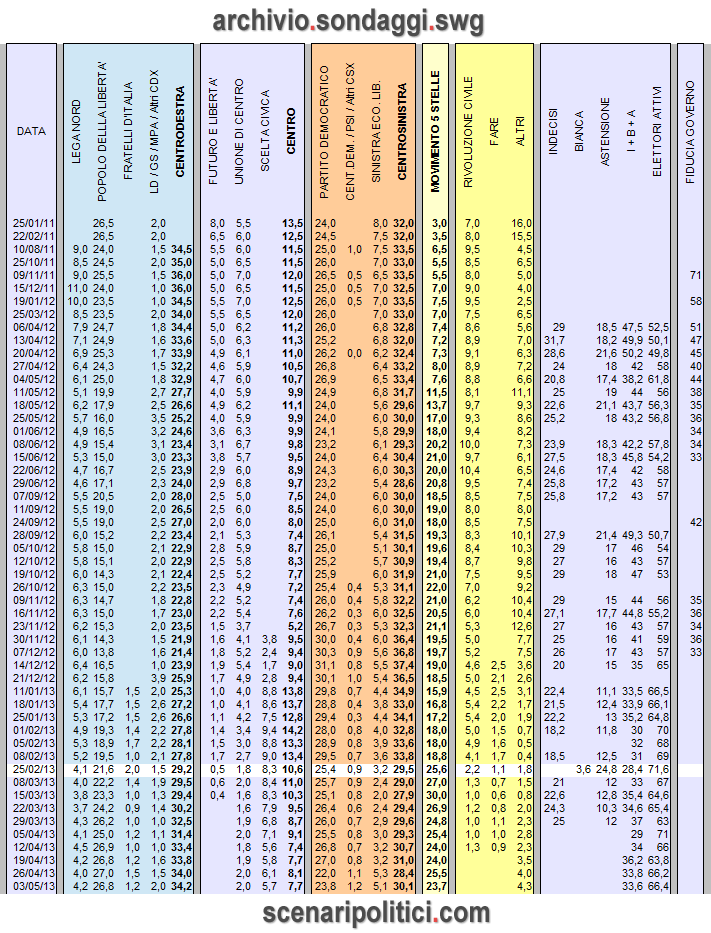Select the date cell 09/11/11
This screenshot has width=711, height=933.
click(33, 275)
